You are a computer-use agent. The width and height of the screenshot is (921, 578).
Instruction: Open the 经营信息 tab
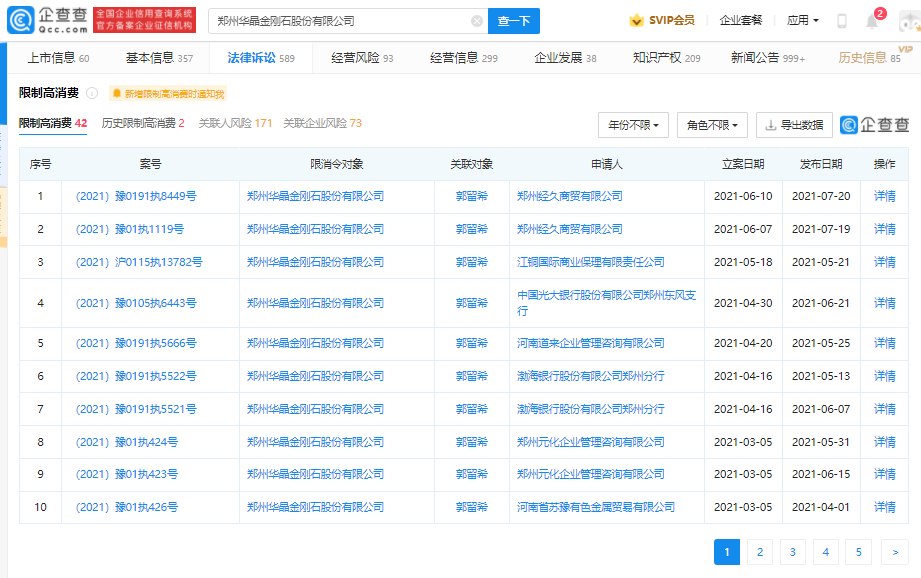pyautogui.click(x=463, y=58)
